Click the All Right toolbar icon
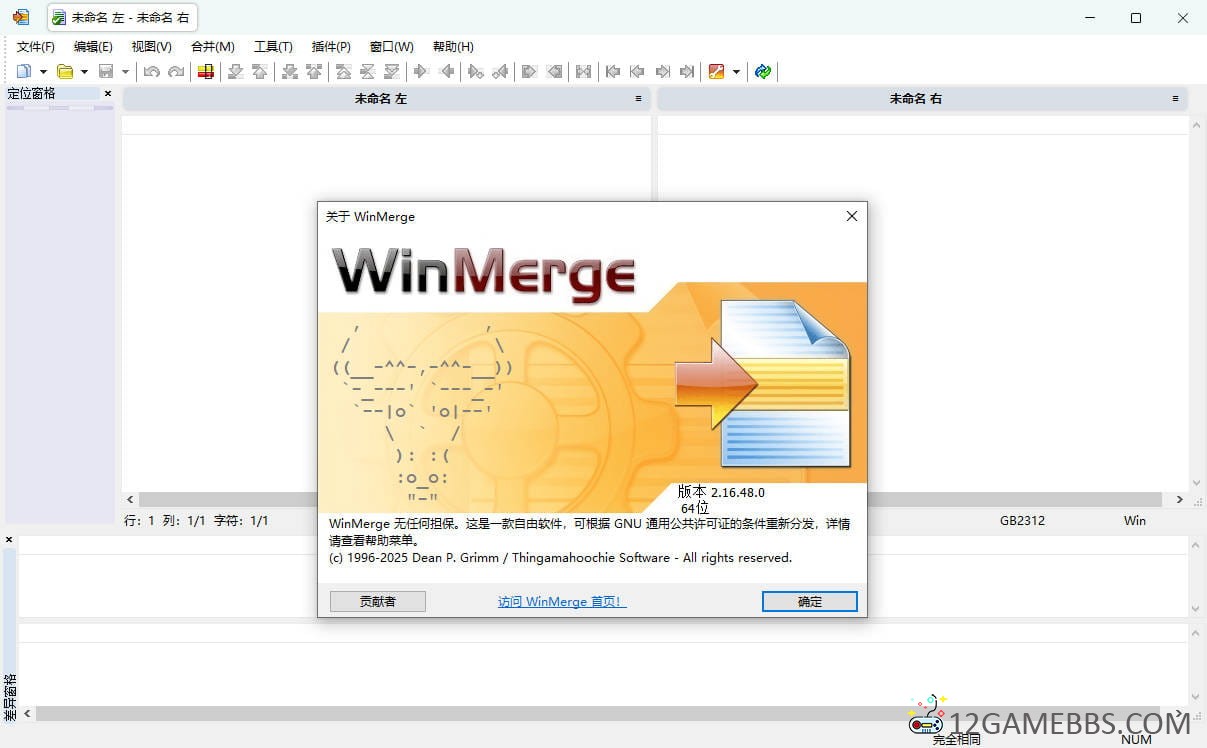Screen dimensions: 1207x748 click(x=530, y=71)
